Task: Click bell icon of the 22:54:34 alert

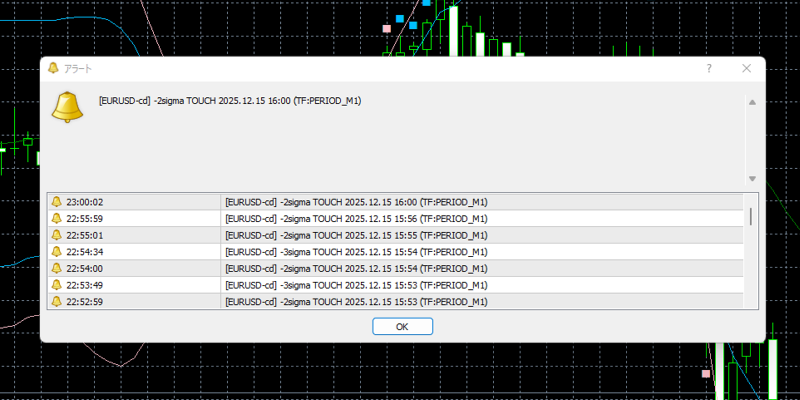Action: (57, 251)
